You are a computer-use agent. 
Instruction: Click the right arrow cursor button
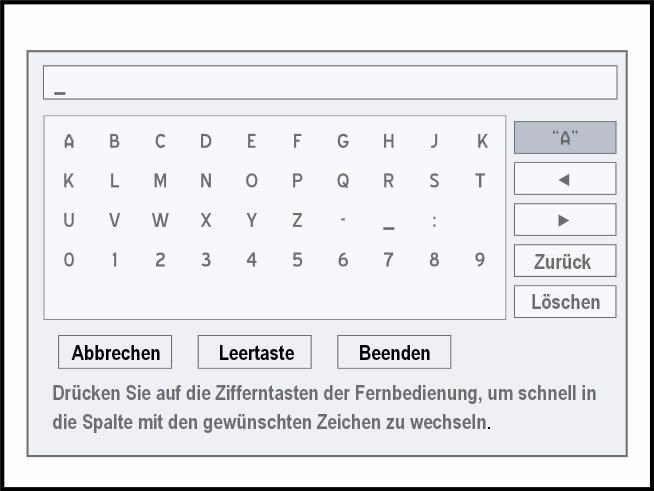(565, 220)
